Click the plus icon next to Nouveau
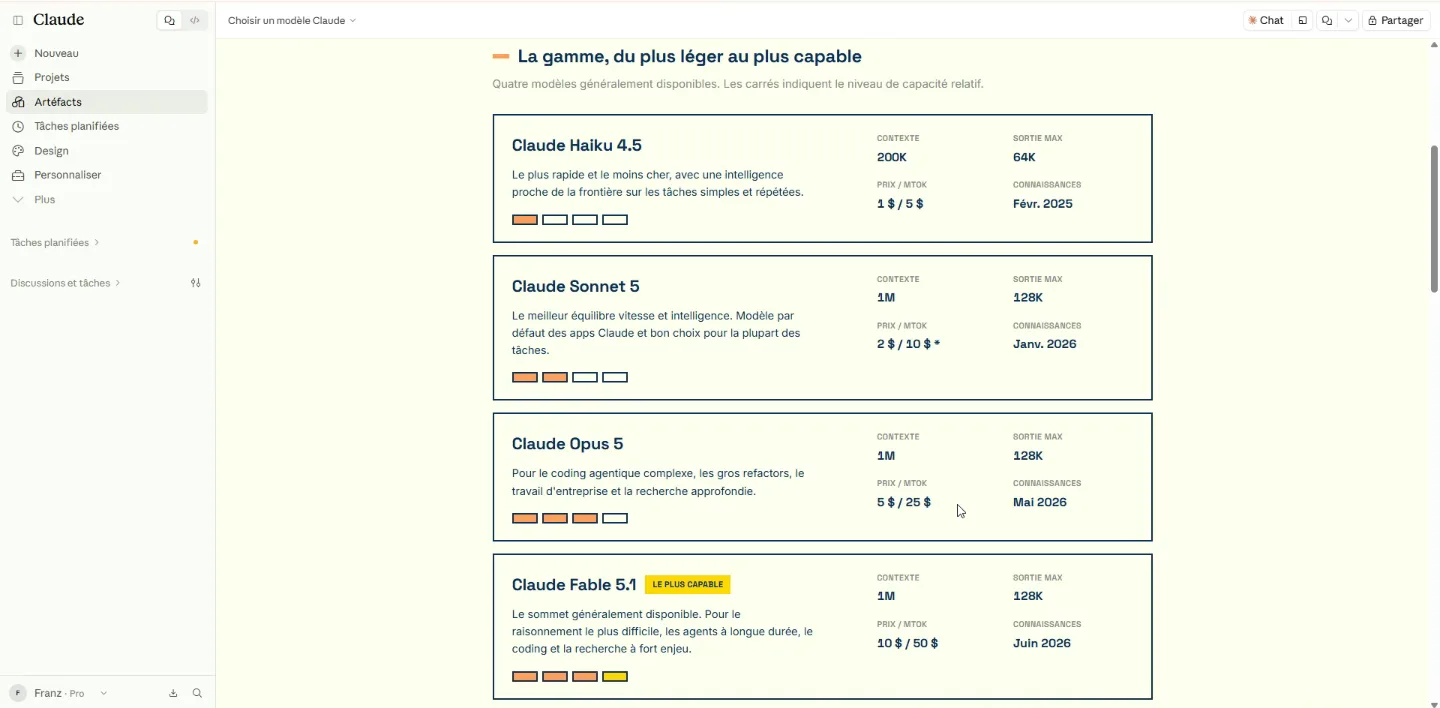 [18, 53]
